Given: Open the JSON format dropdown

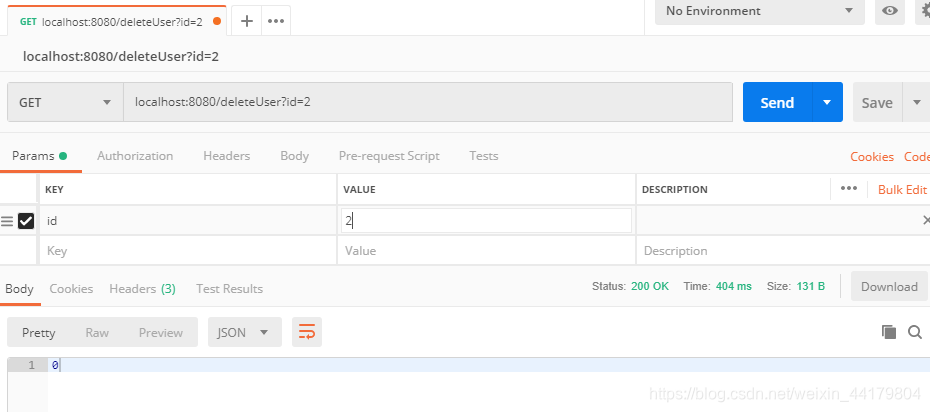Looking at the screenshot, I should click(245, 332).
